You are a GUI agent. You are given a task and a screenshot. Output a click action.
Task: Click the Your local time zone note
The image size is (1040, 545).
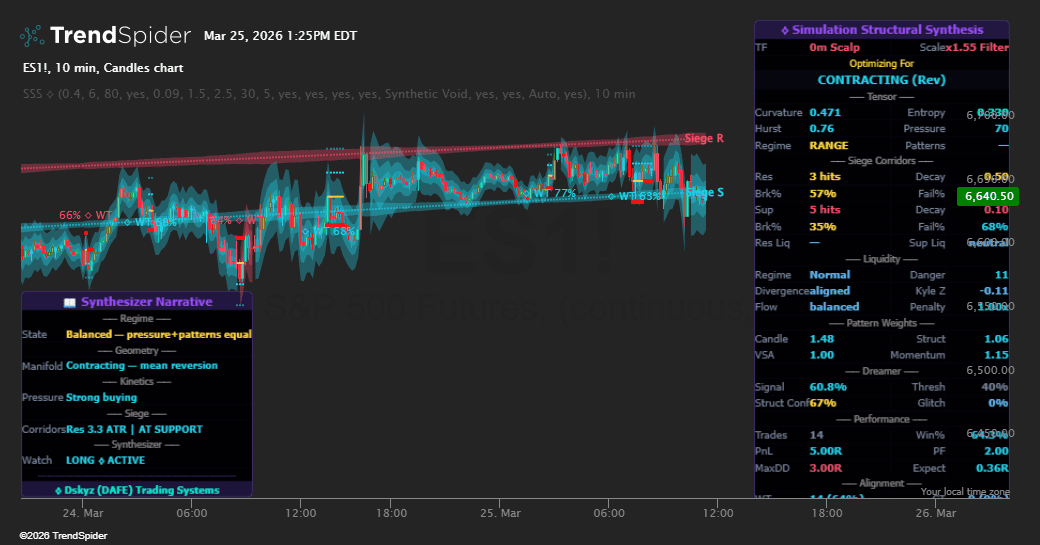pyautogui.click(x=965, y=492)
